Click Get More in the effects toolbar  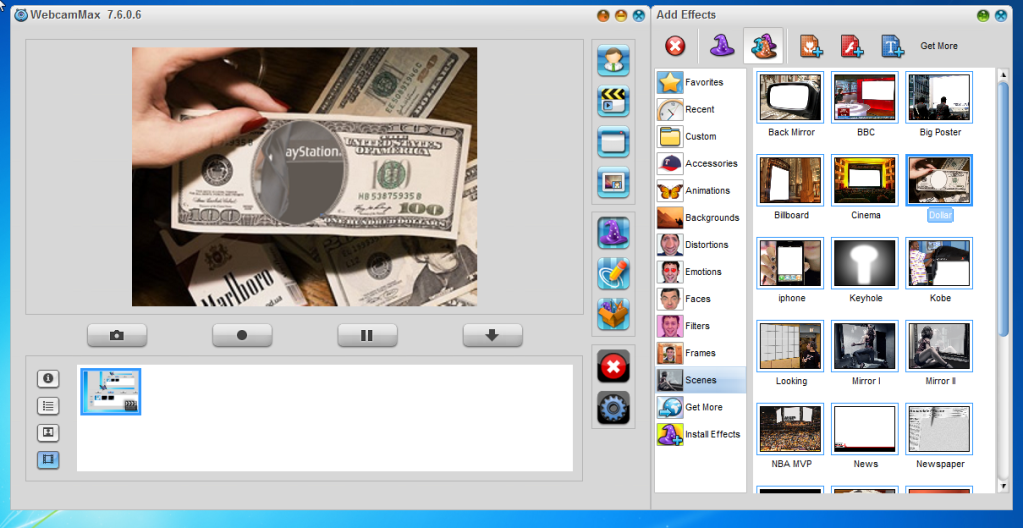(939, 46)
